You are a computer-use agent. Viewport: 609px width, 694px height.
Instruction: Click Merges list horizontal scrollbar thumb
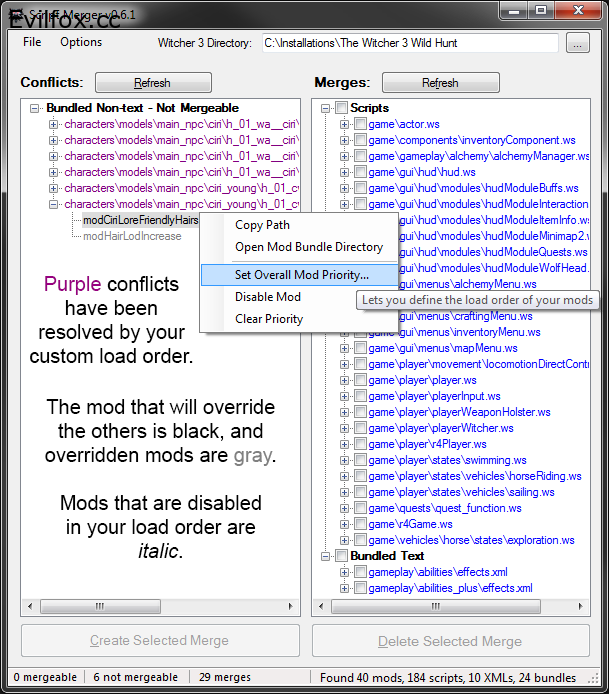436,606
